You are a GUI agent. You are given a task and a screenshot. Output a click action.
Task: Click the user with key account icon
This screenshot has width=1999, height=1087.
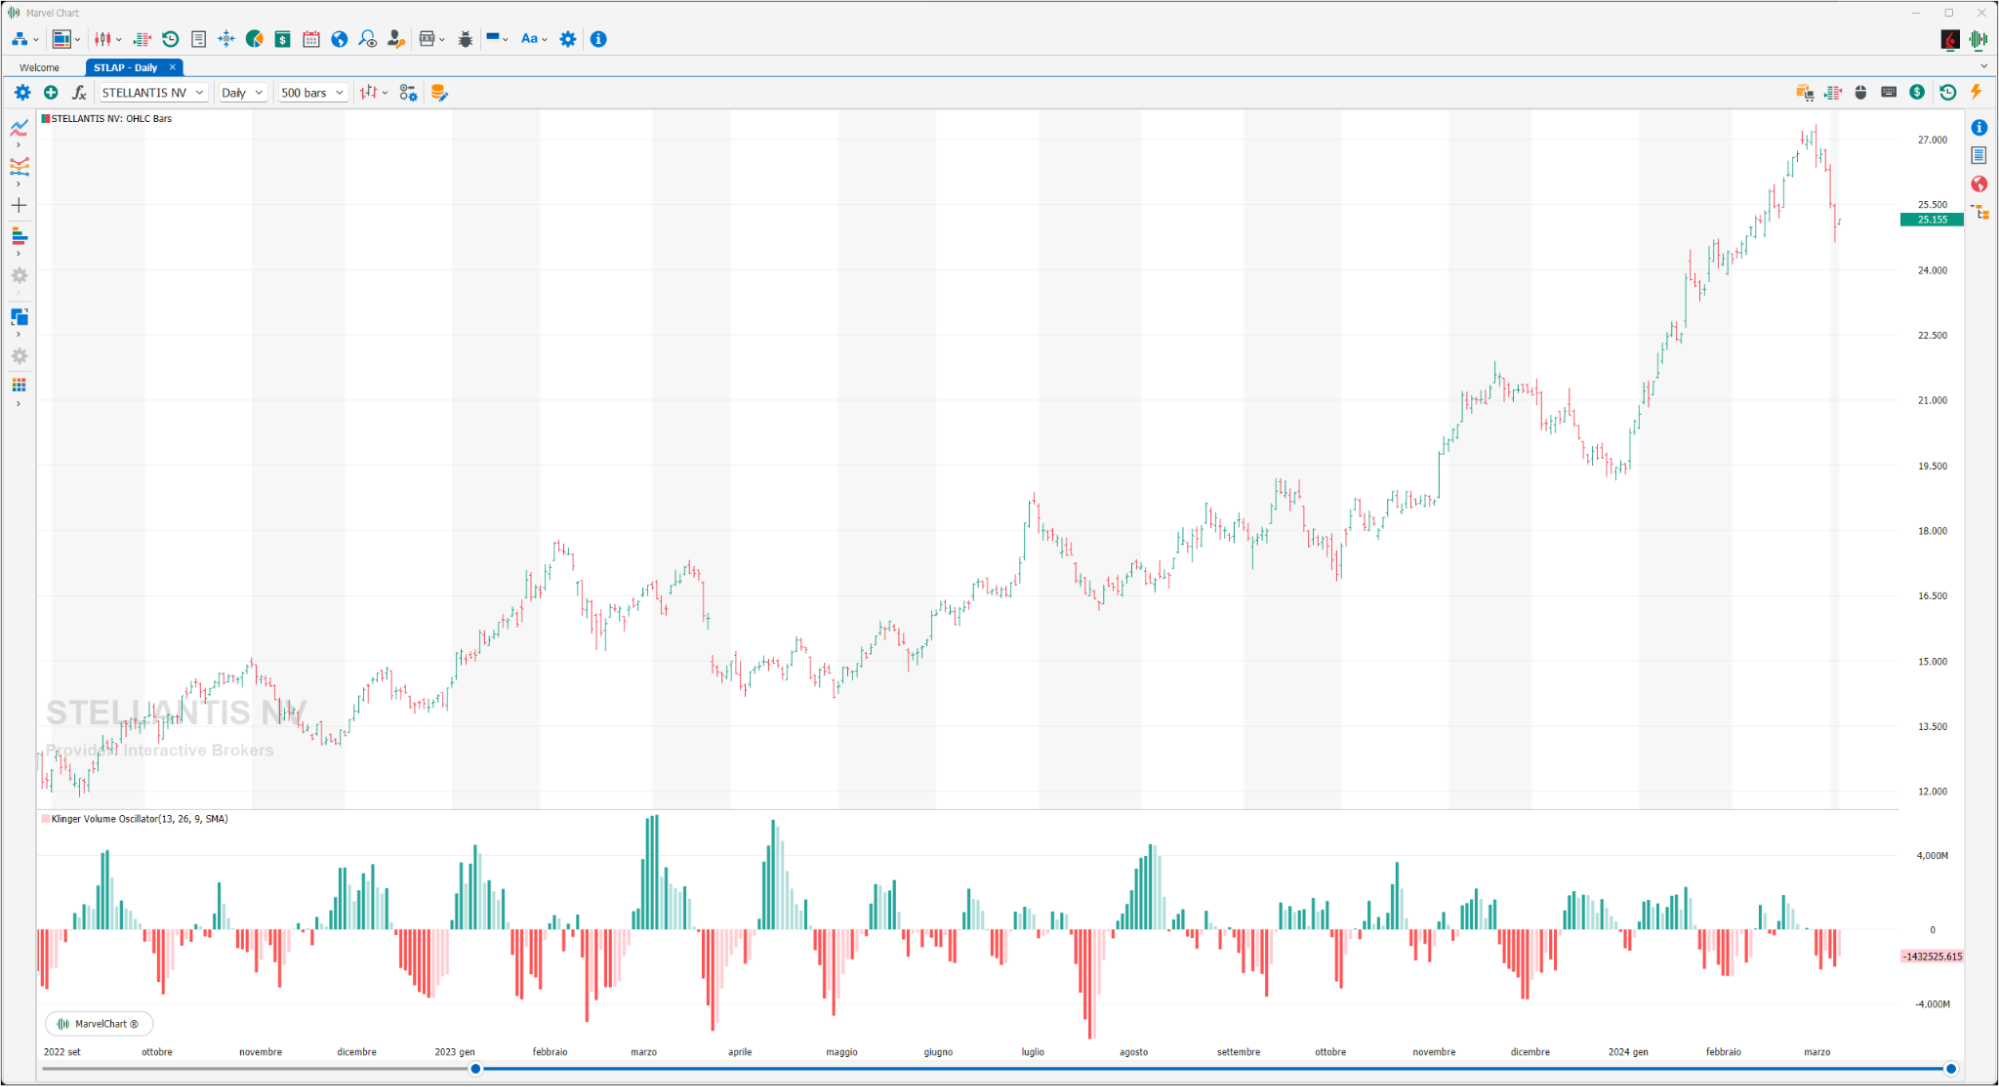coord(396,39)
